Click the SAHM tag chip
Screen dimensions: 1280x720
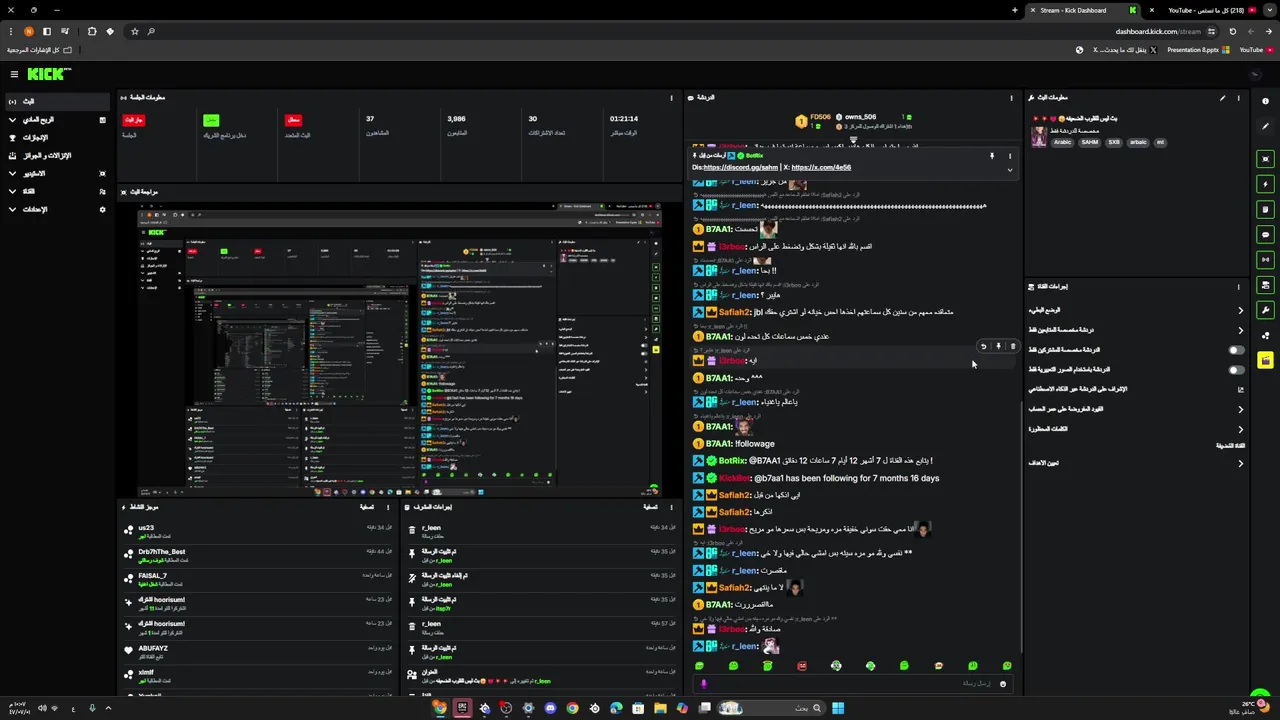coord(1089,142)
